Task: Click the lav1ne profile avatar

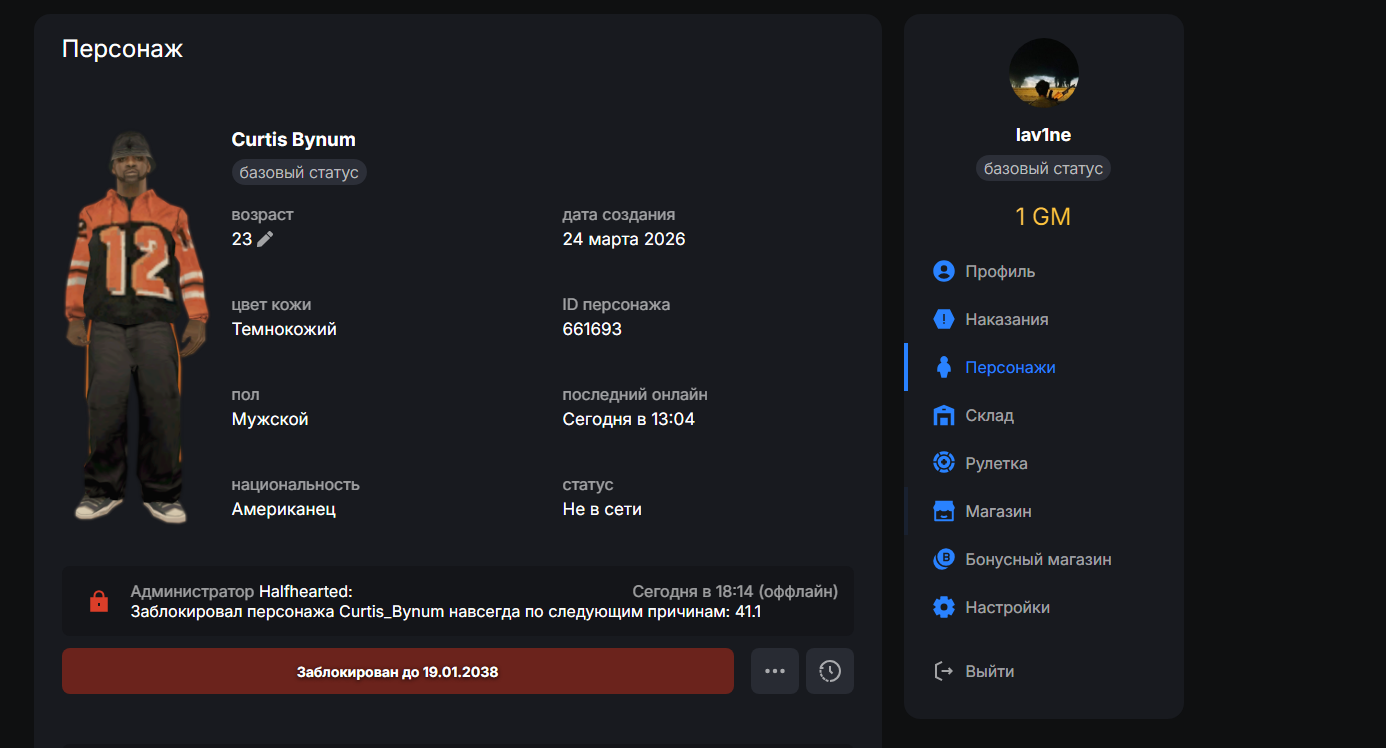Action: (x=1043, y=72)
